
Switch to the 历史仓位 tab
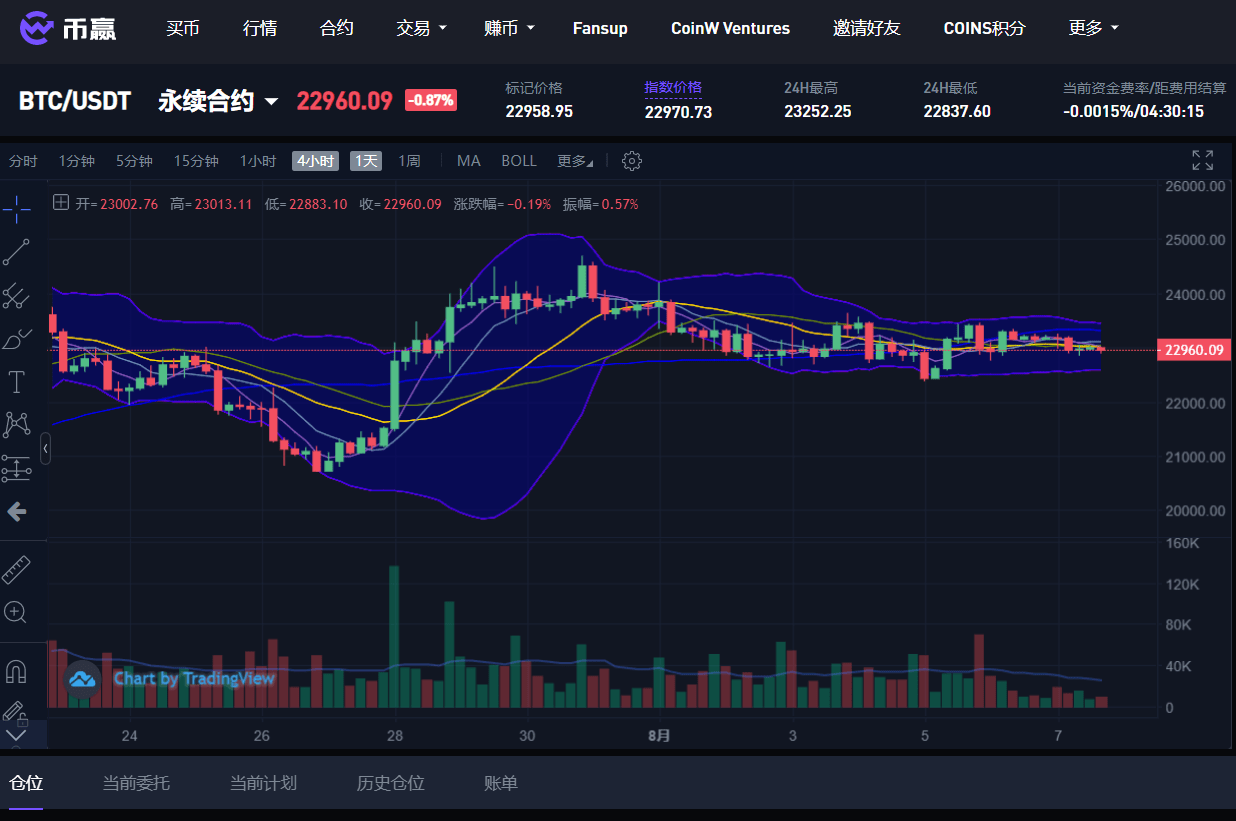coord(390,784)
